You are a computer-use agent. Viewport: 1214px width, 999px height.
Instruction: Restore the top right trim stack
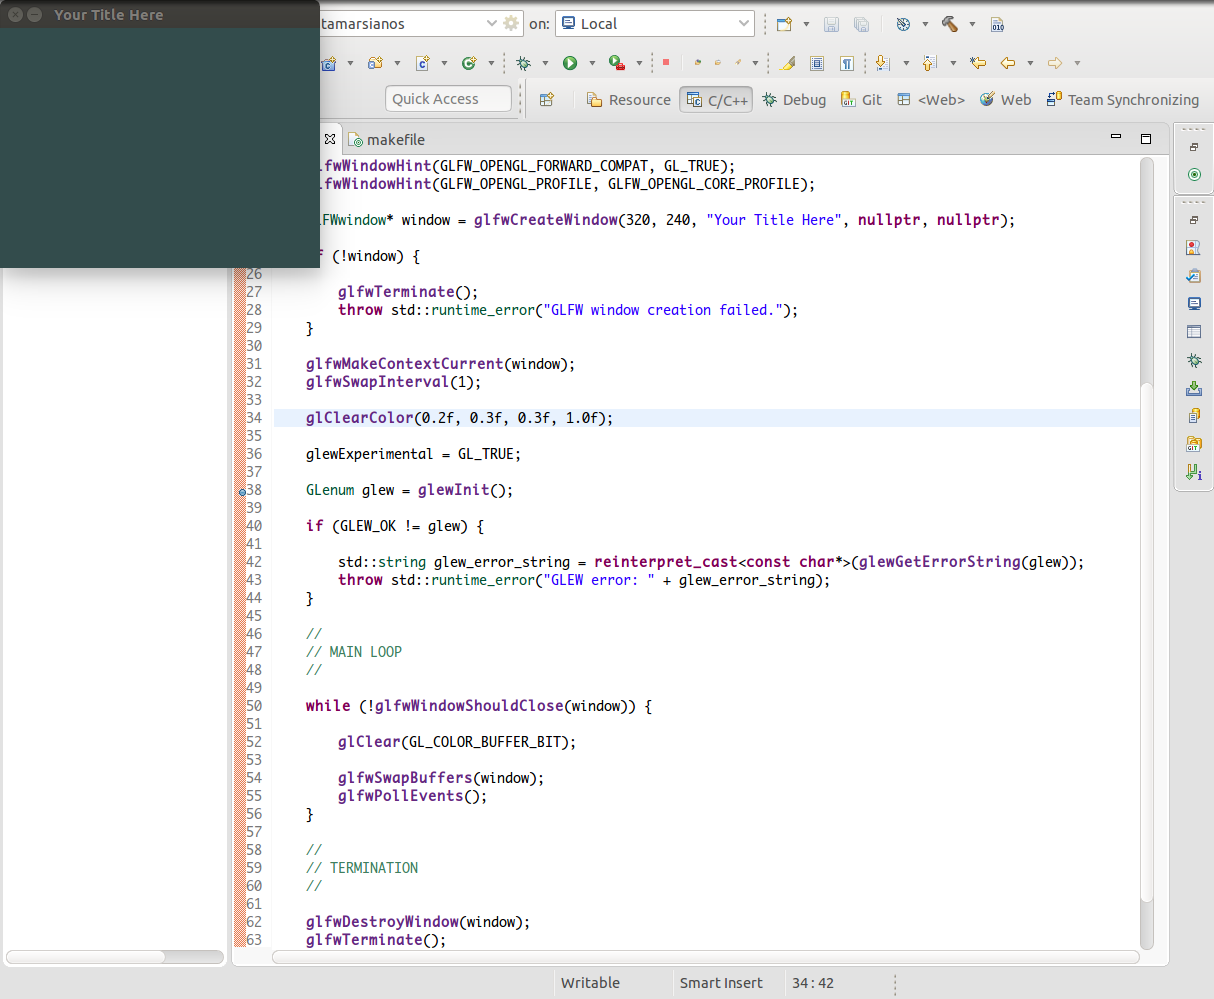(x=1194, y=147)
